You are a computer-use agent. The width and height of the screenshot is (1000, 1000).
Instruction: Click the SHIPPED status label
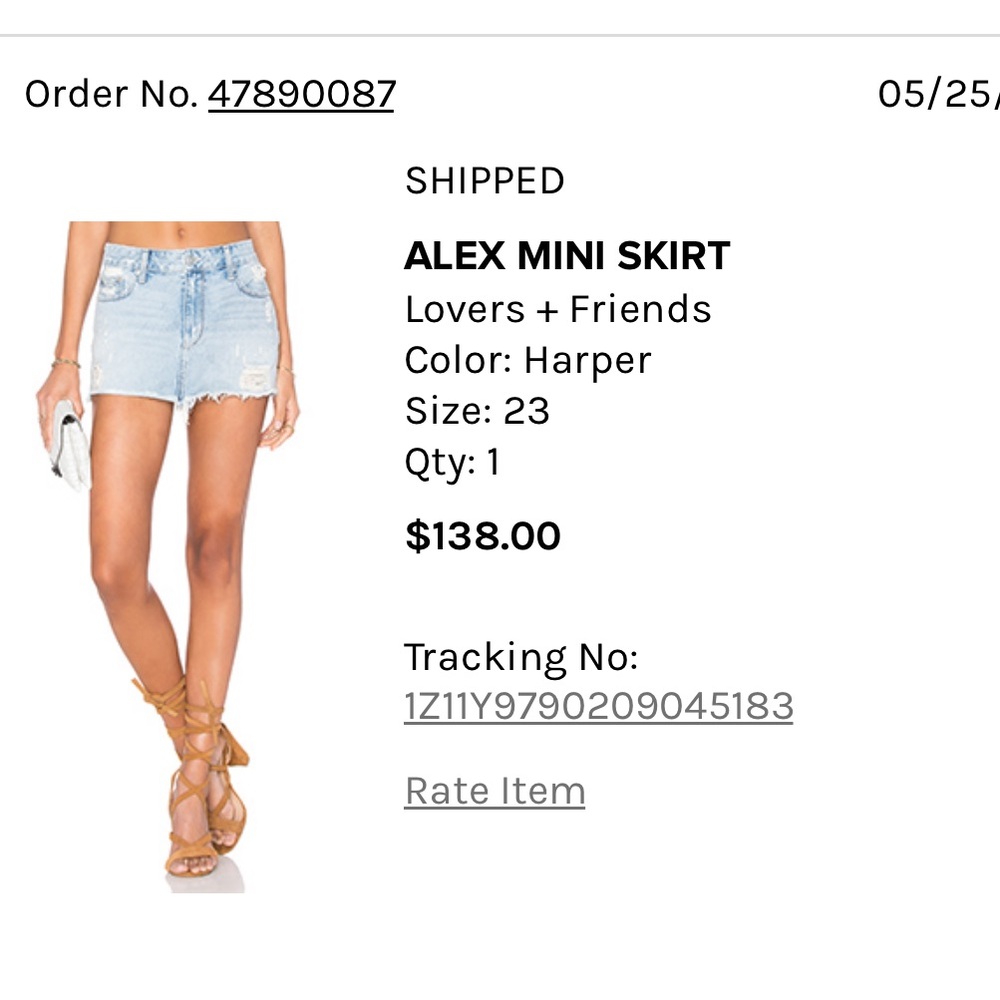pyautogui.click(x=485, y=181)
